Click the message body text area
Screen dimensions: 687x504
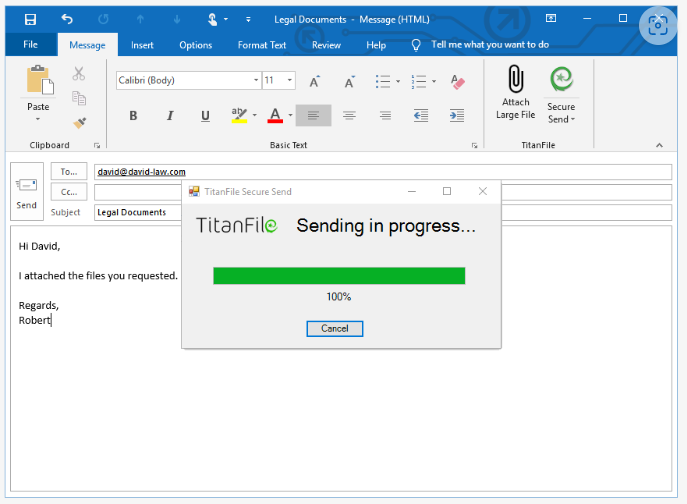pyautogui.click(x=341, y=358)
